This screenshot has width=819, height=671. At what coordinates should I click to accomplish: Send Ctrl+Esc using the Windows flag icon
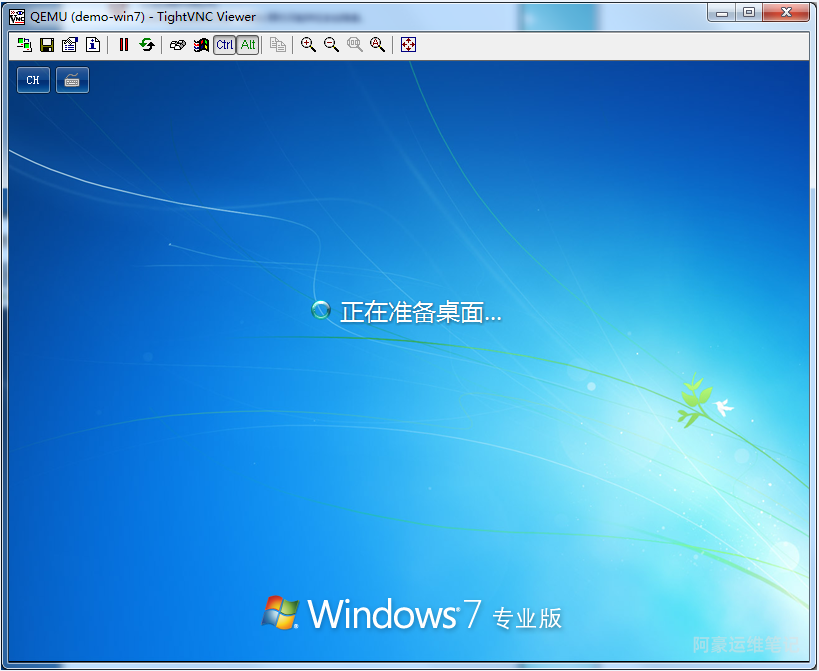click(201, 45)
